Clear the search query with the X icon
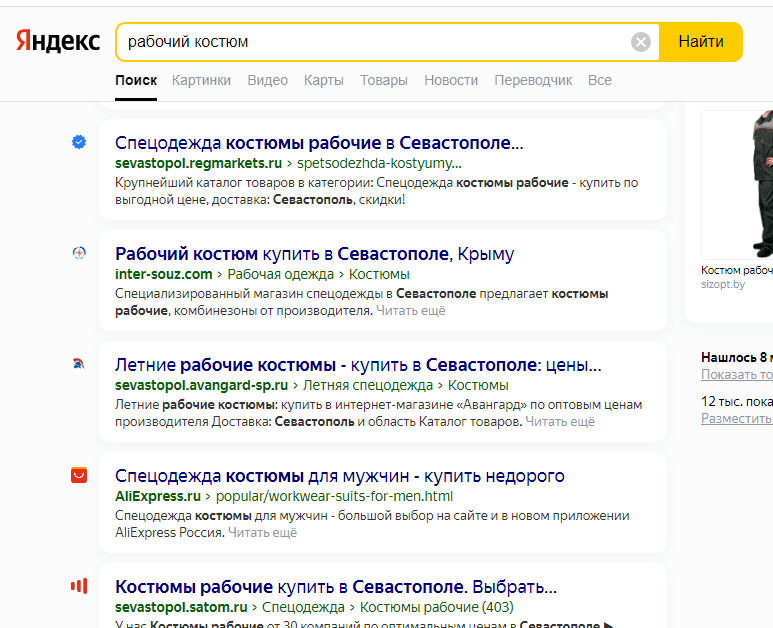Viewport: 773px width, 628px height. coord(641,42)
